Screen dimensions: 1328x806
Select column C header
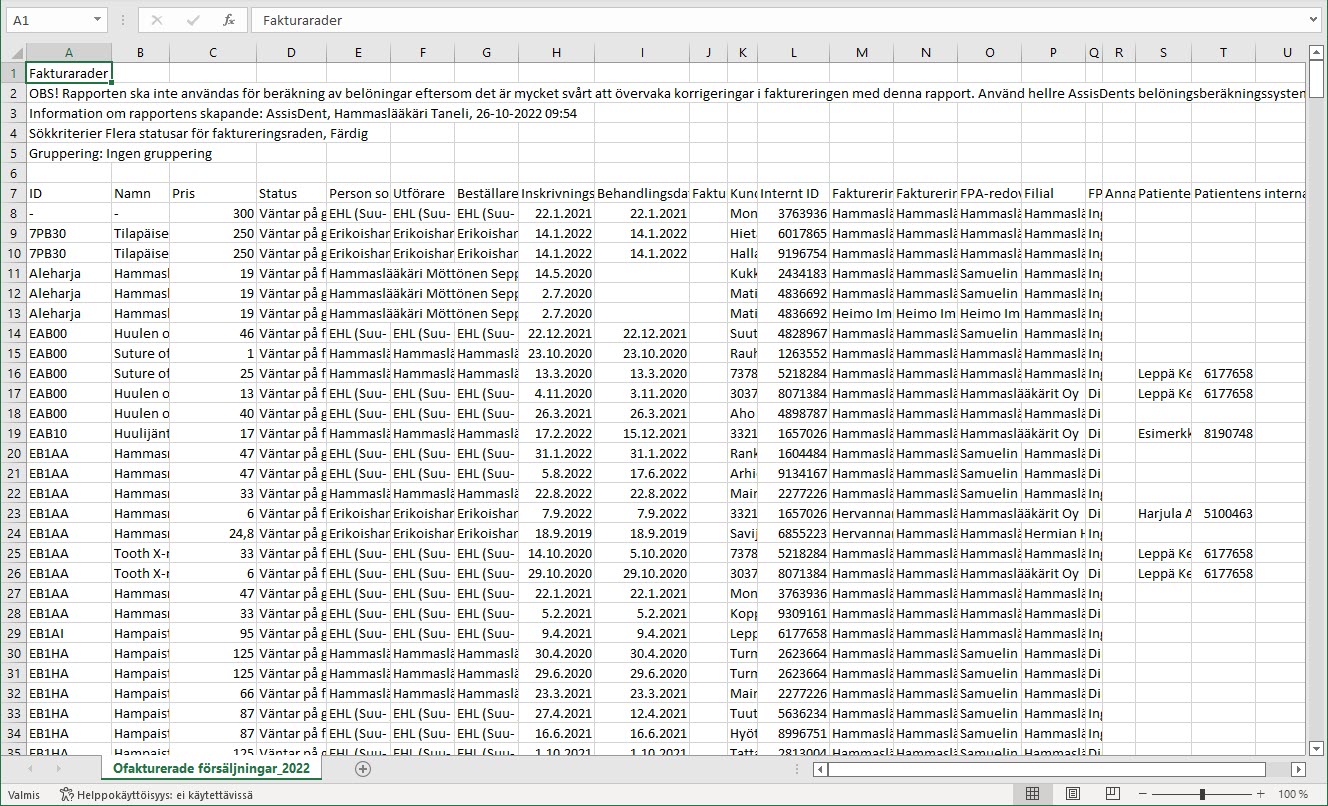click(213, 53)
